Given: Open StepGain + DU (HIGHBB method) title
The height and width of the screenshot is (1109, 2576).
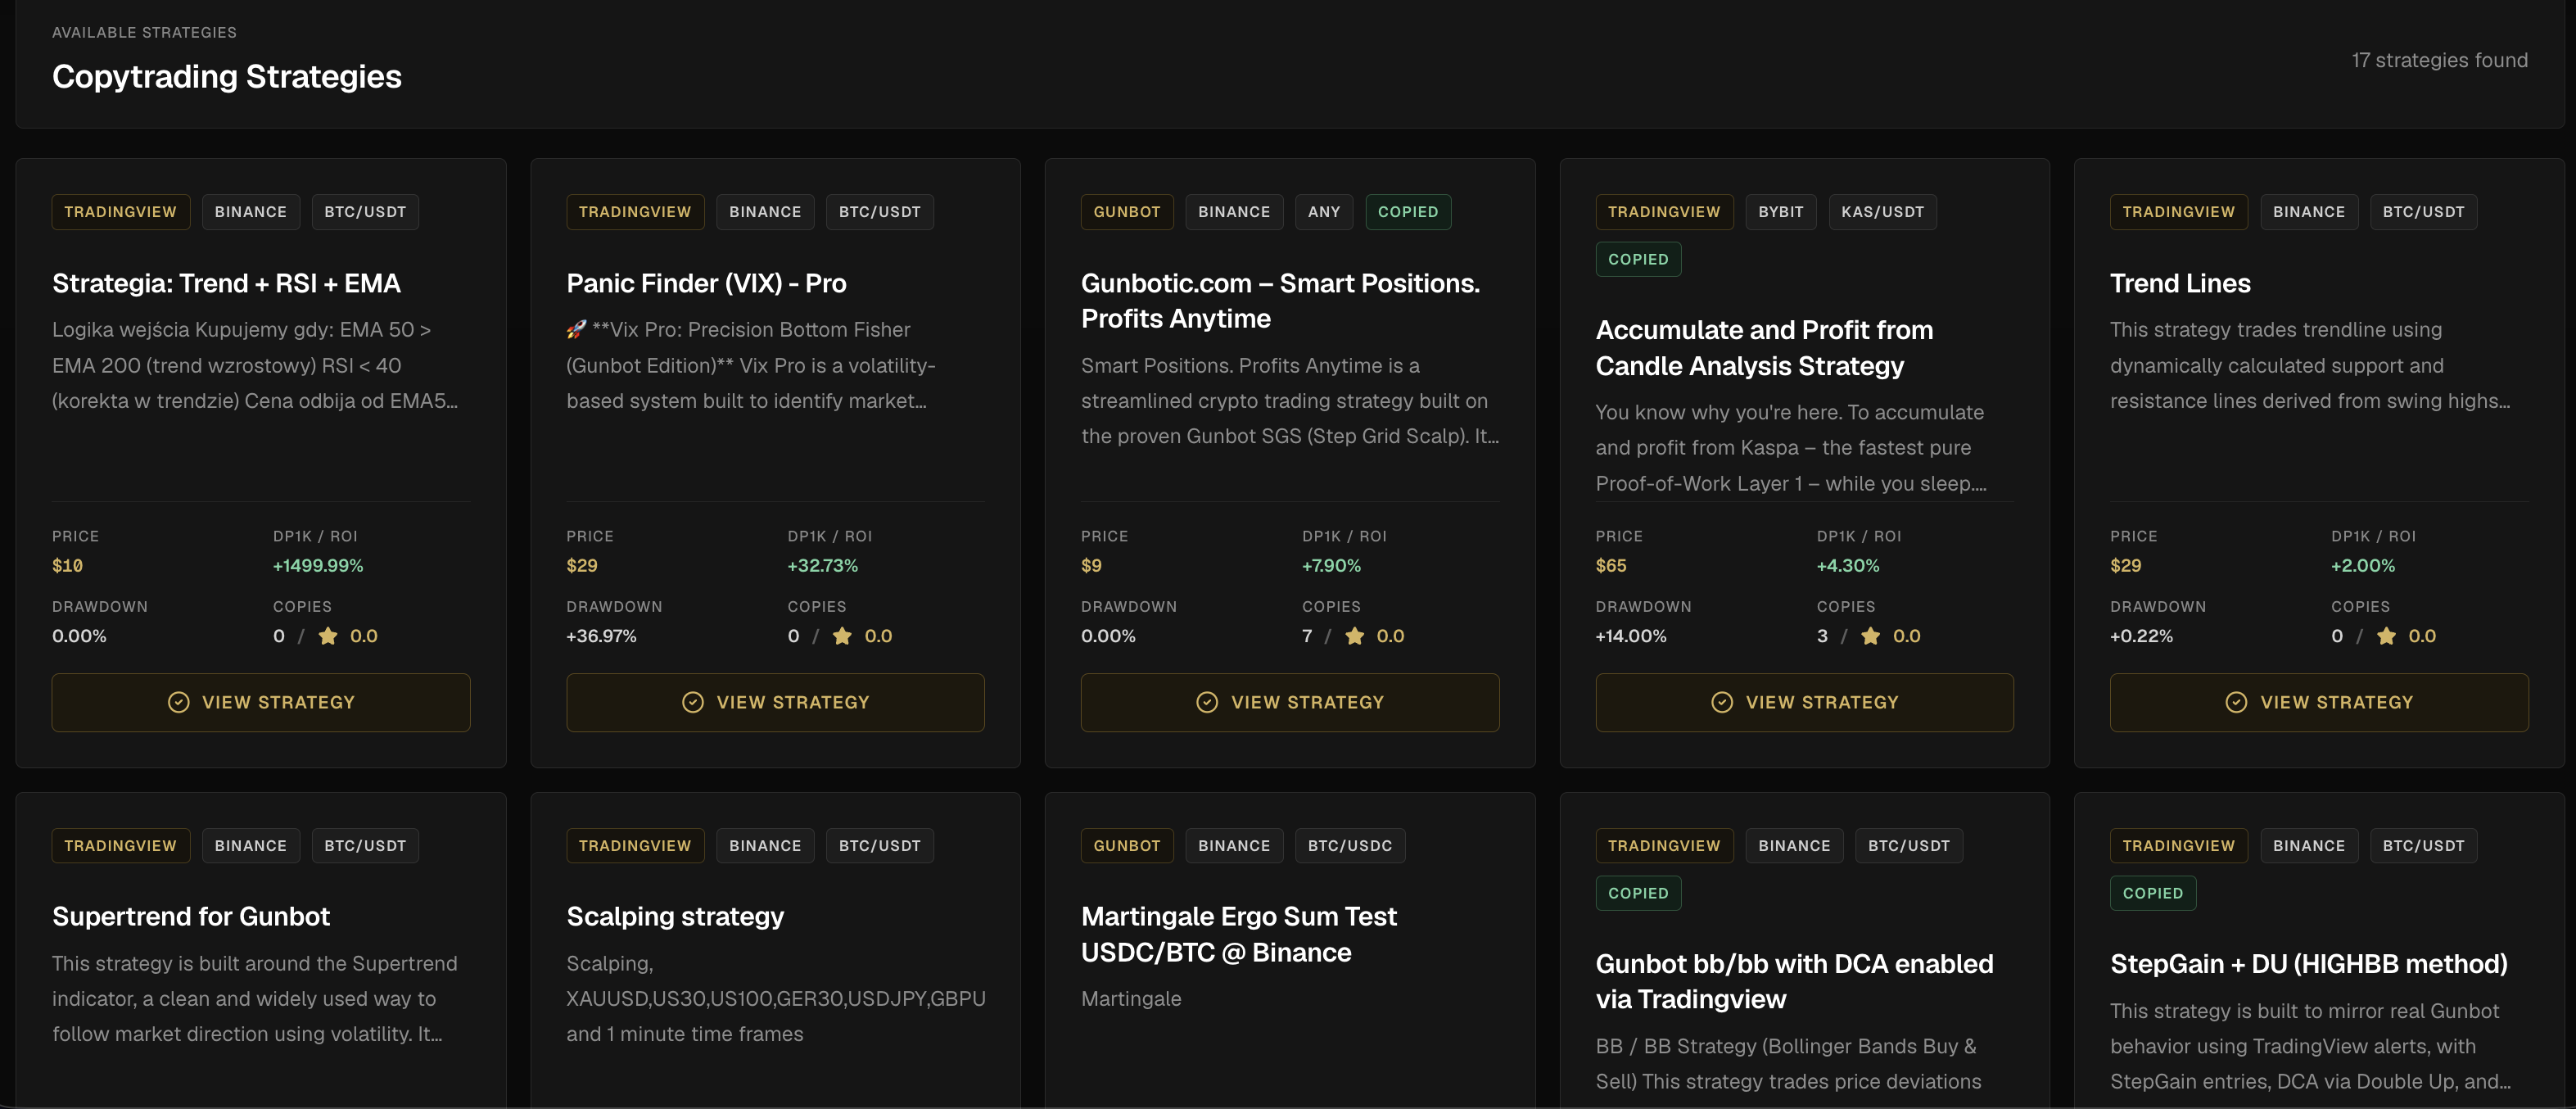Looking at the screenshot, I should pos(2309,963).
